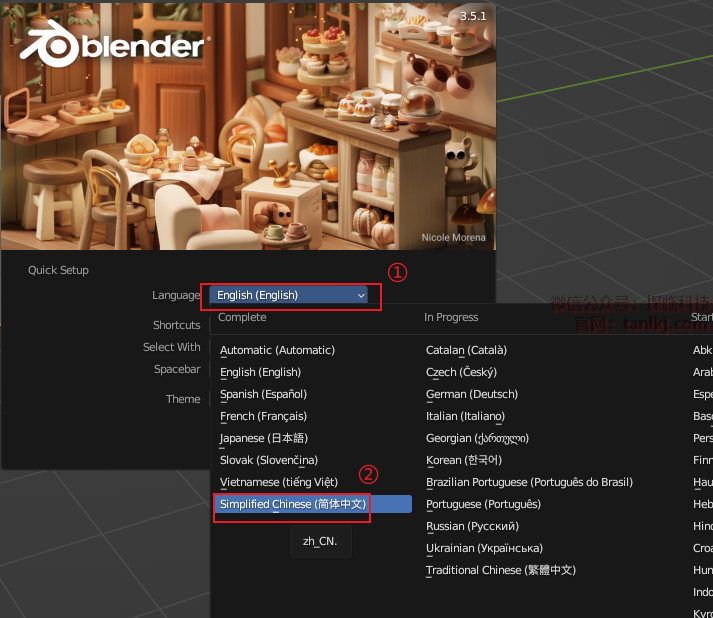
Task: Pick Ukrainian (Українська) language
Action: tap(484, 548)
